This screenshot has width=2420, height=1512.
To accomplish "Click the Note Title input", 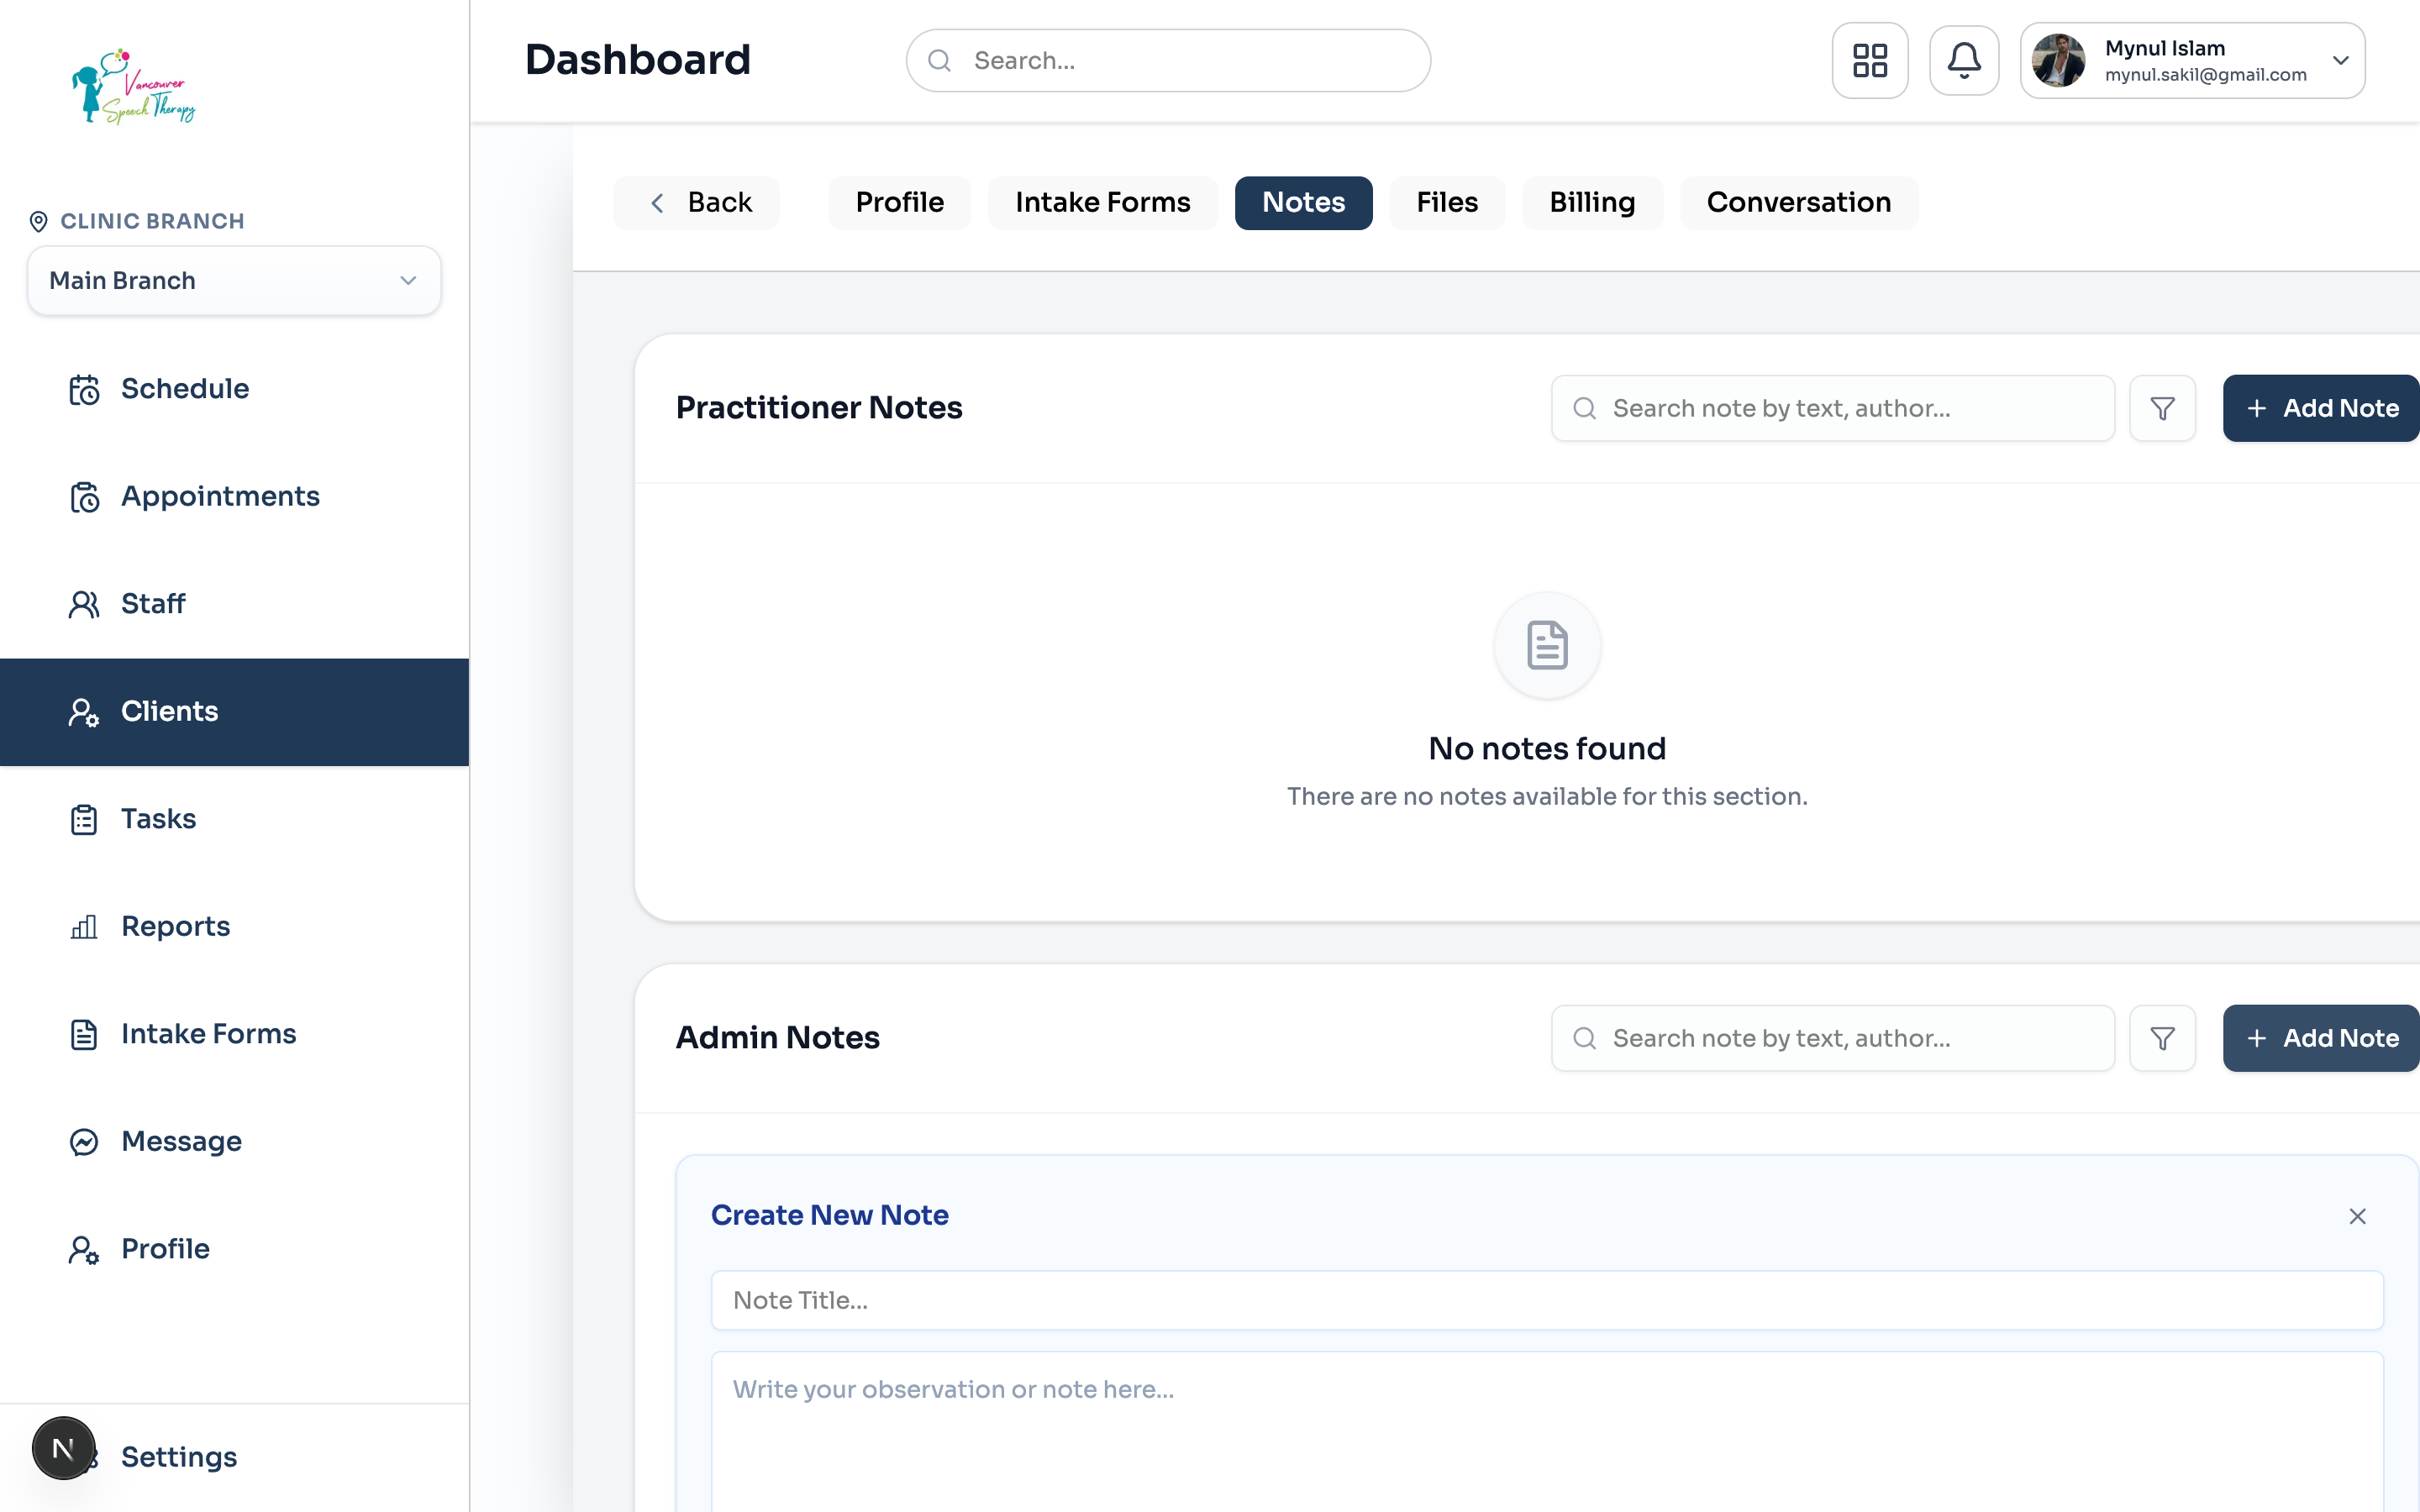I will click(x=1547, y=1300).
